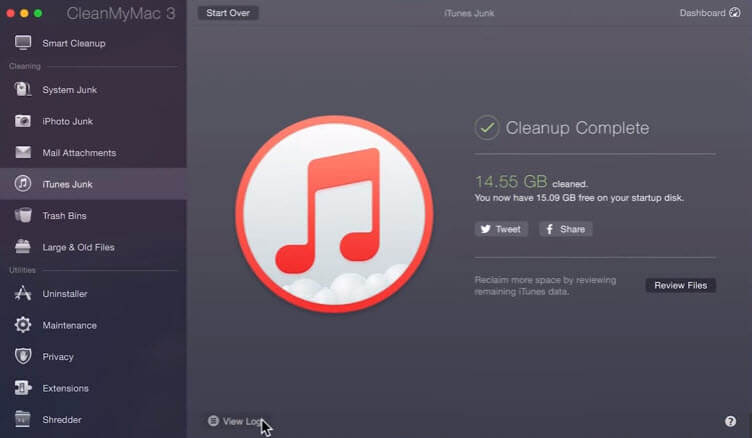Click the large iTunes logo

tap(334, 214)
